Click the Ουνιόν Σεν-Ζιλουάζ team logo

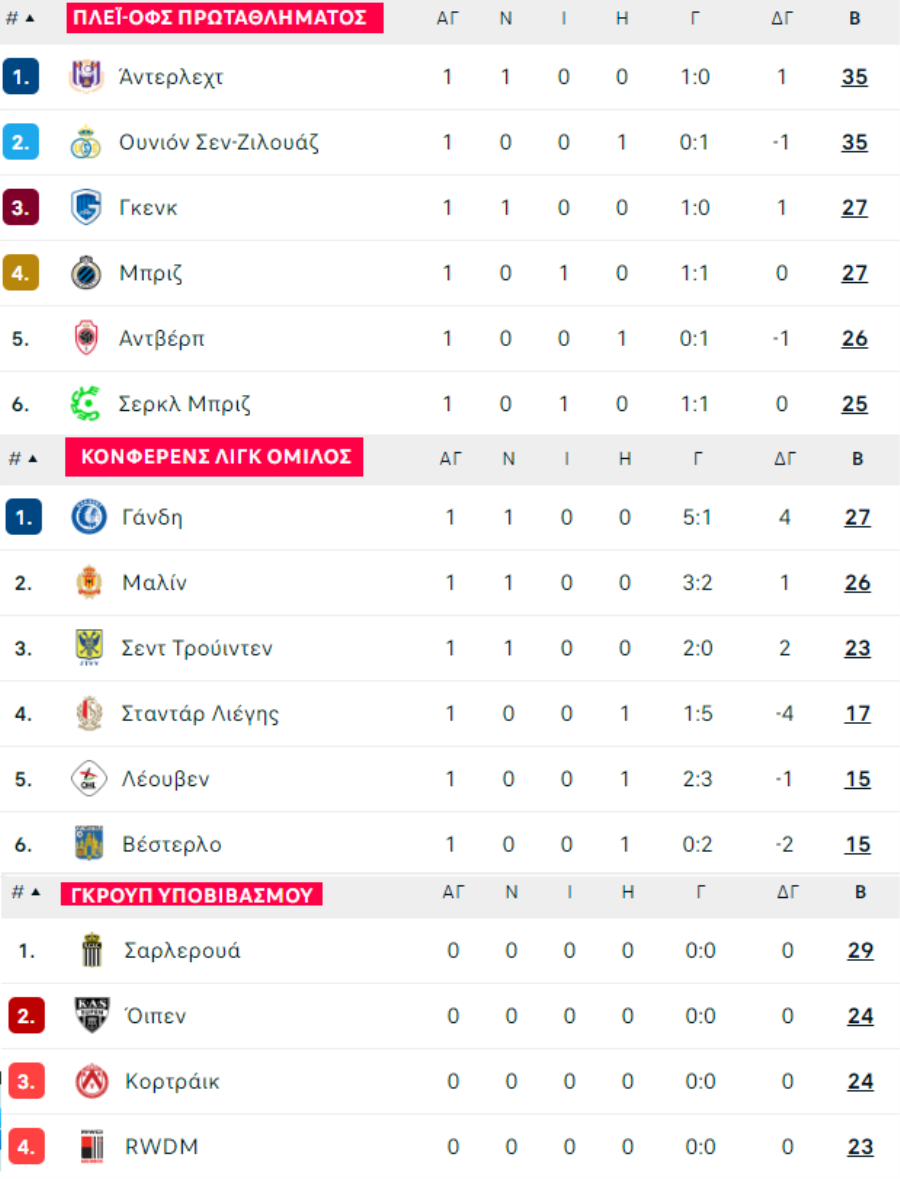86,142
